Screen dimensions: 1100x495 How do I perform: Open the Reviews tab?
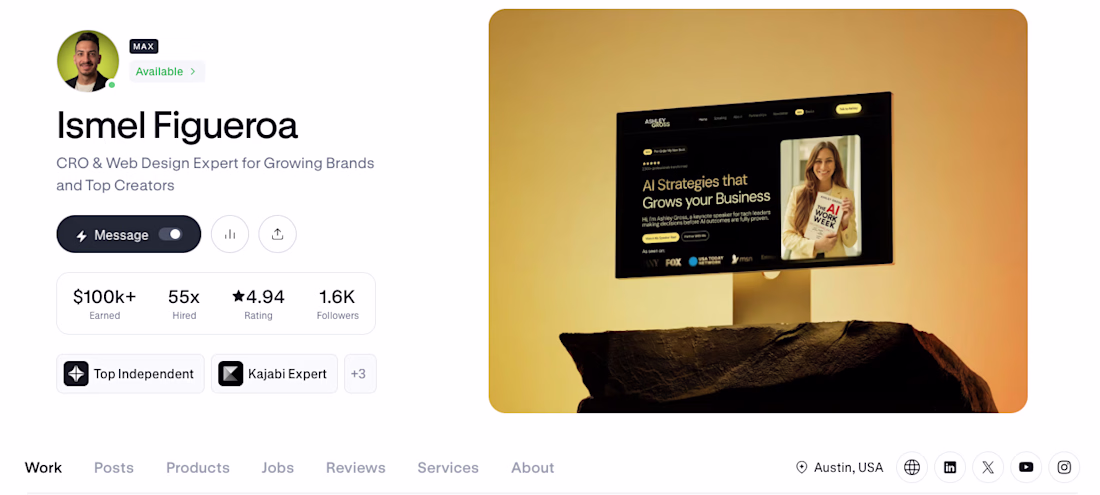[356, 468]
